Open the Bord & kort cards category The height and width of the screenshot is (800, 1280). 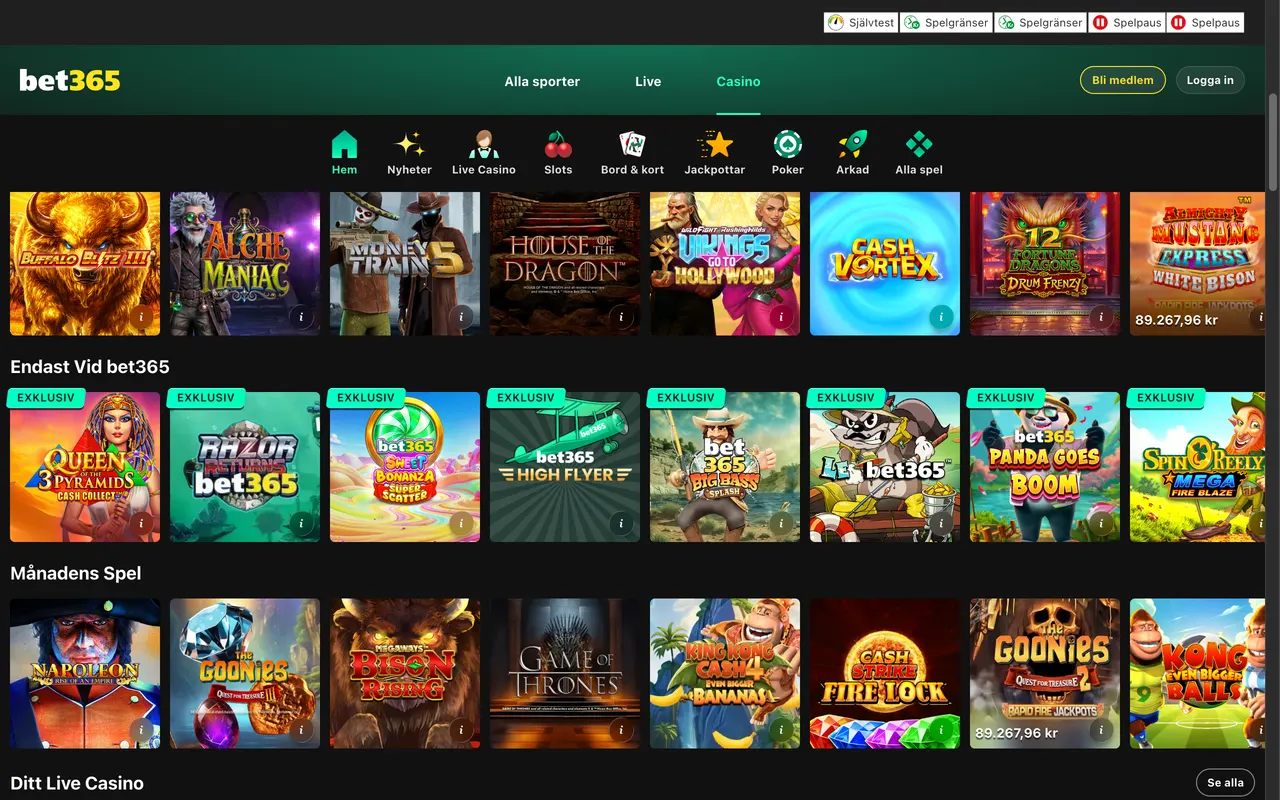tap(632, 152)
